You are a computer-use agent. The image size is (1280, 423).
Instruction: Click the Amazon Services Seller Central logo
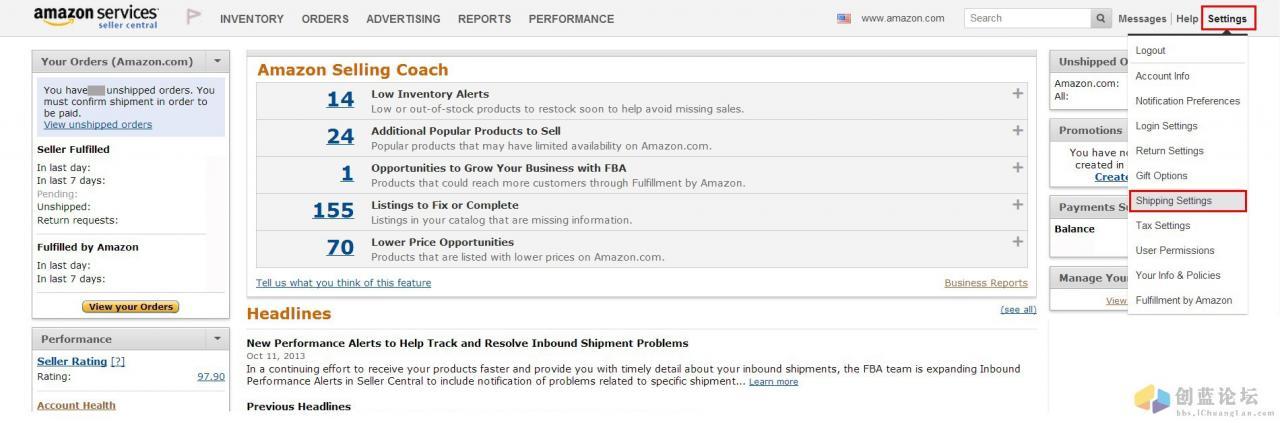96,17
